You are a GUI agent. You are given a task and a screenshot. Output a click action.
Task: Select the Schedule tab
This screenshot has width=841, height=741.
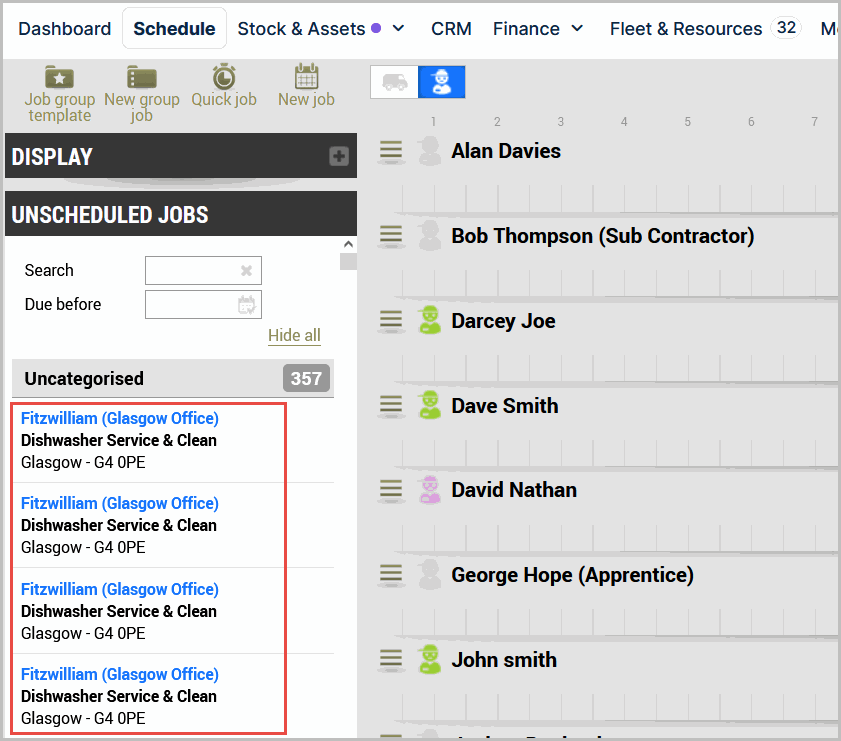pos(174,28)
